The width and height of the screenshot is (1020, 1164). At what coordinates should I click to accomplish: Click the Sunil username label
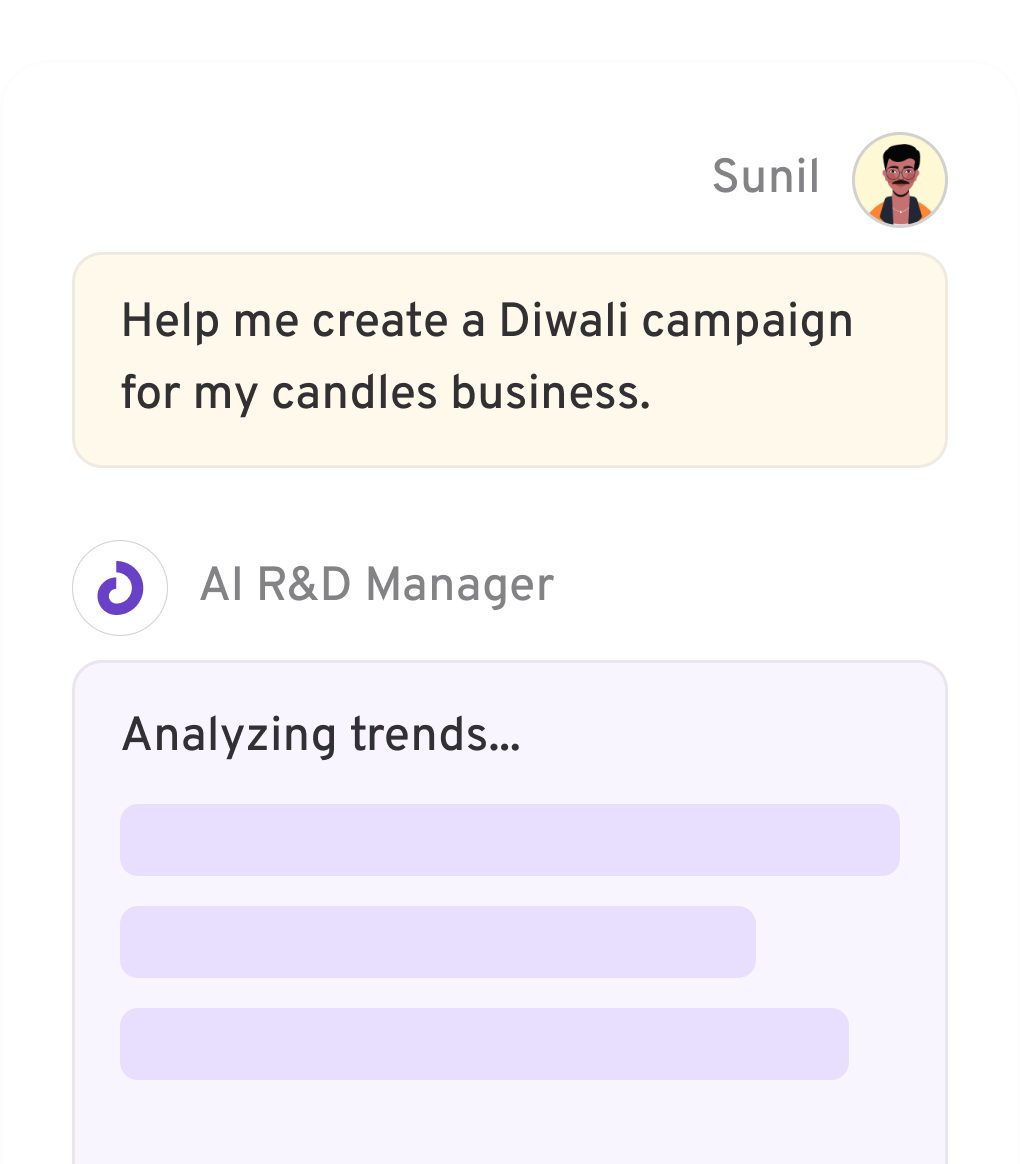[x=765, y=178]
